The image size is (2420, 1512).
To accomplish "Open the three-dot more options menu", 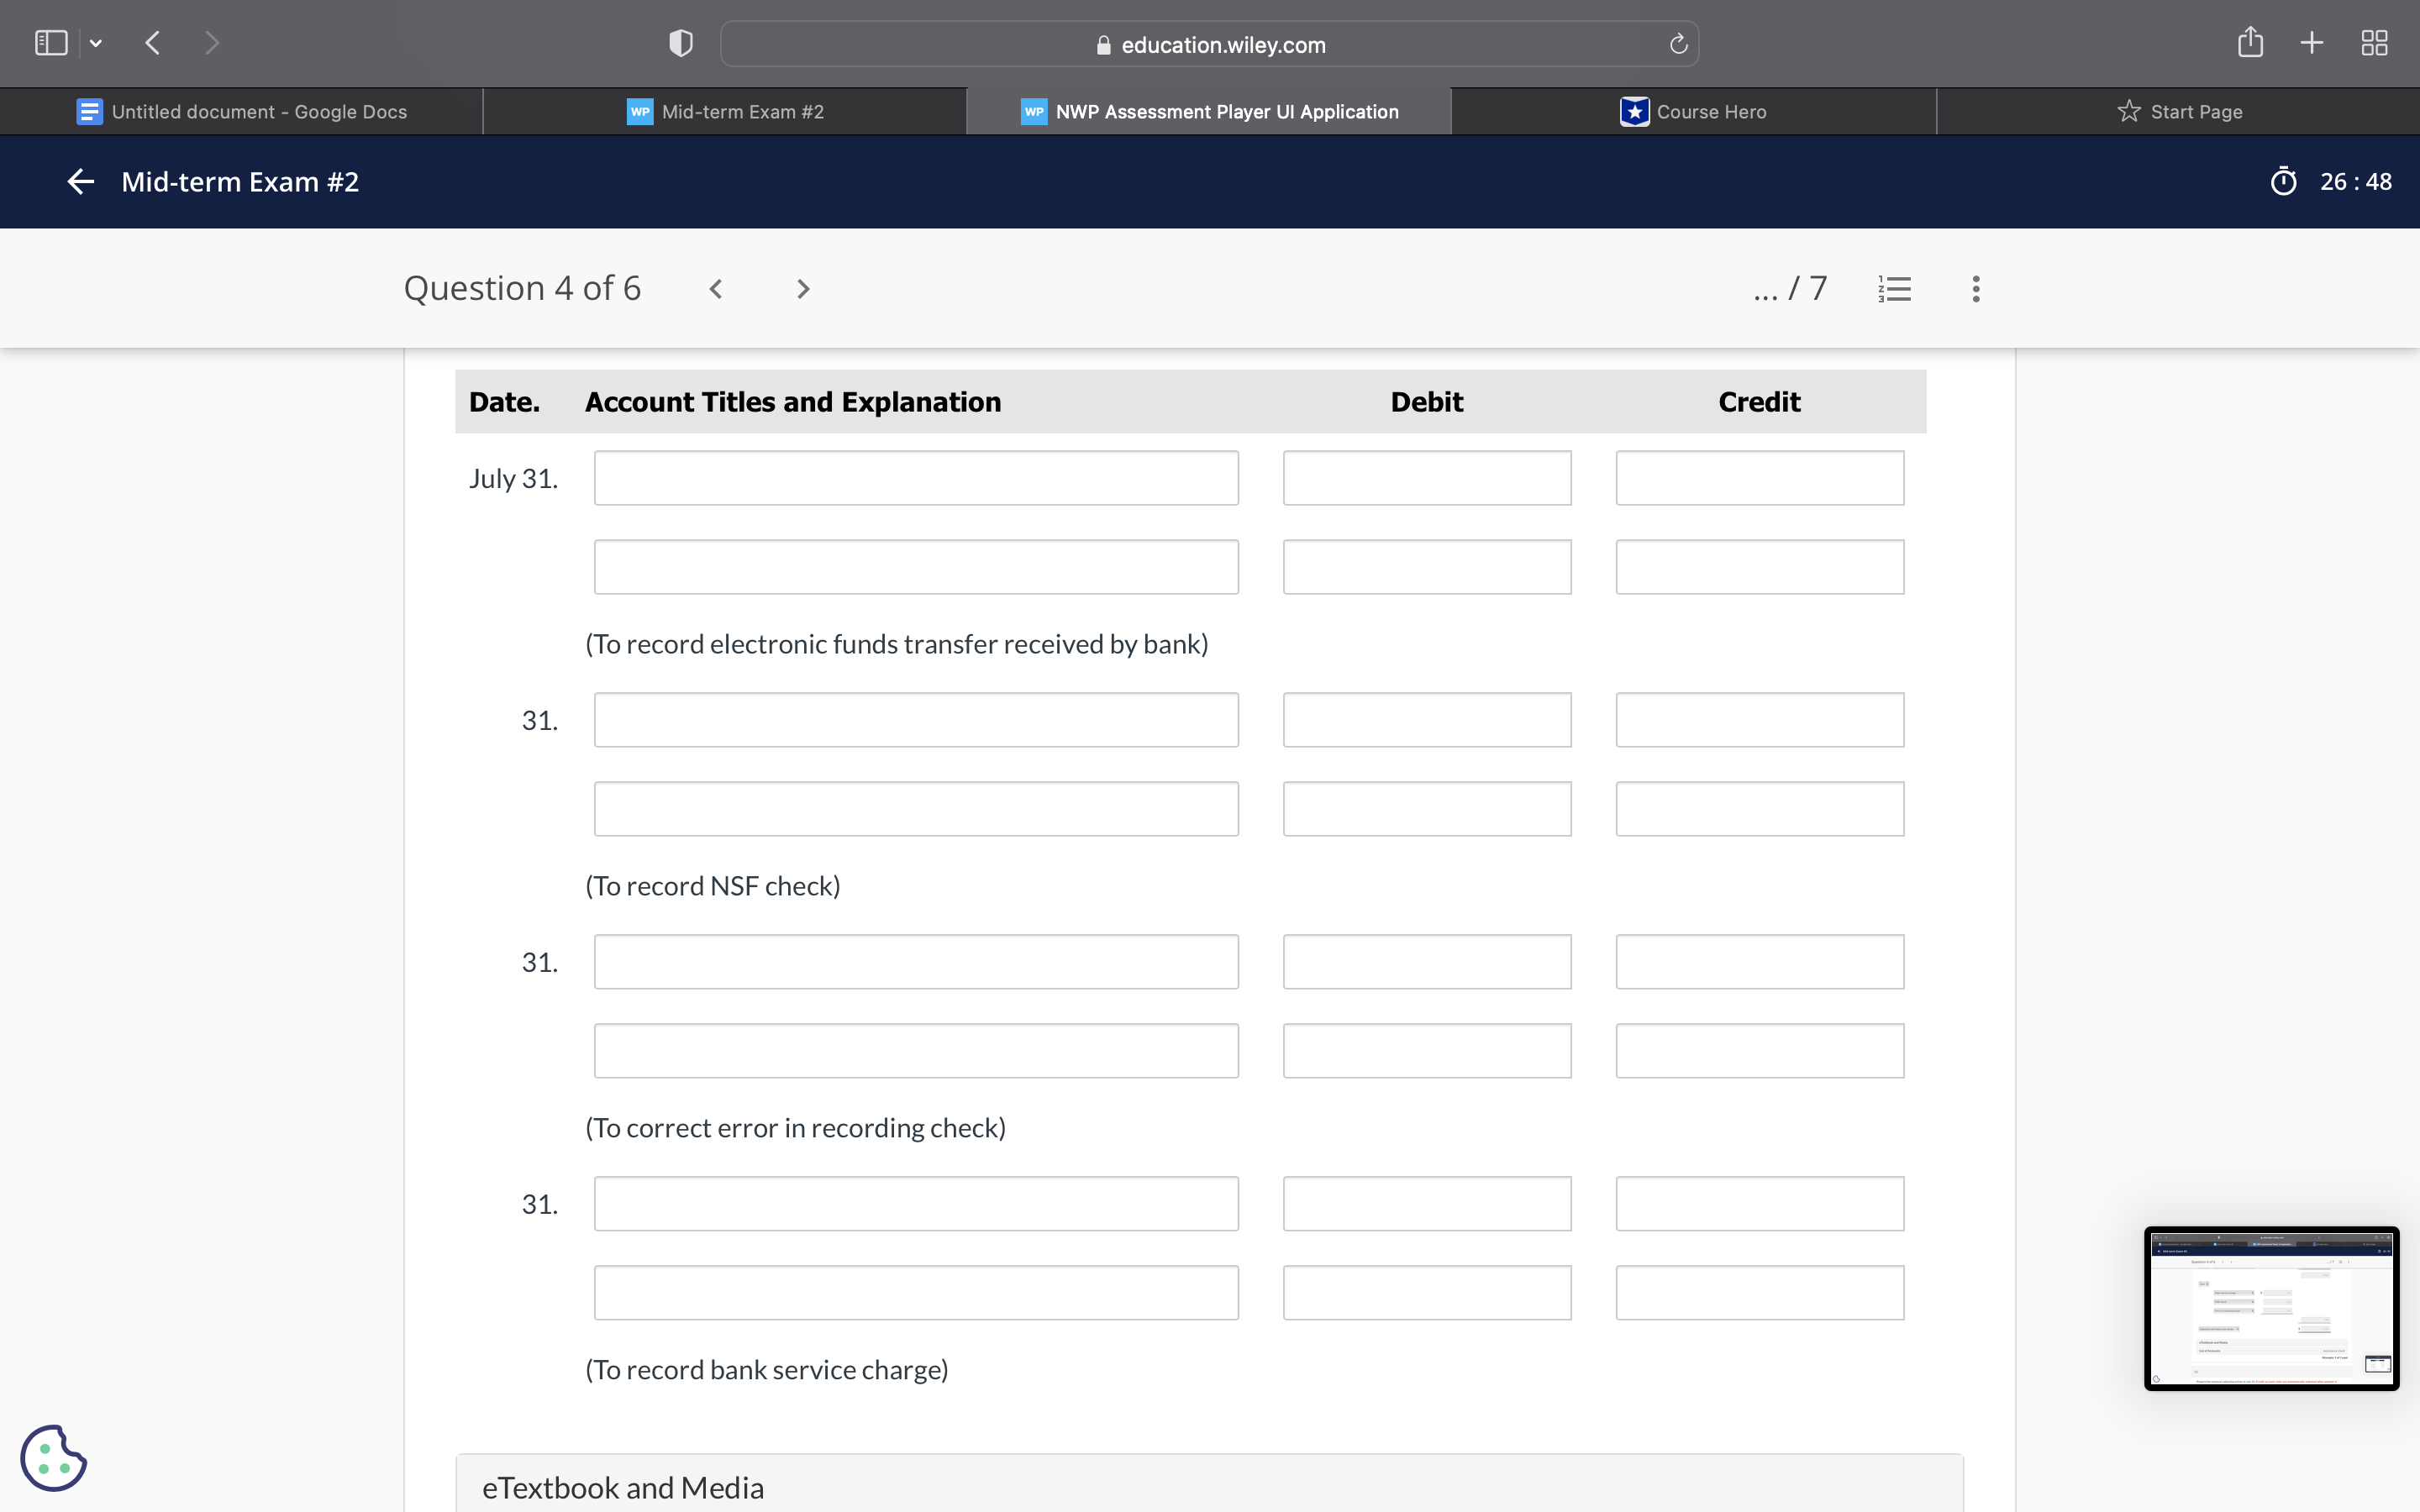I will [1975, 289].
